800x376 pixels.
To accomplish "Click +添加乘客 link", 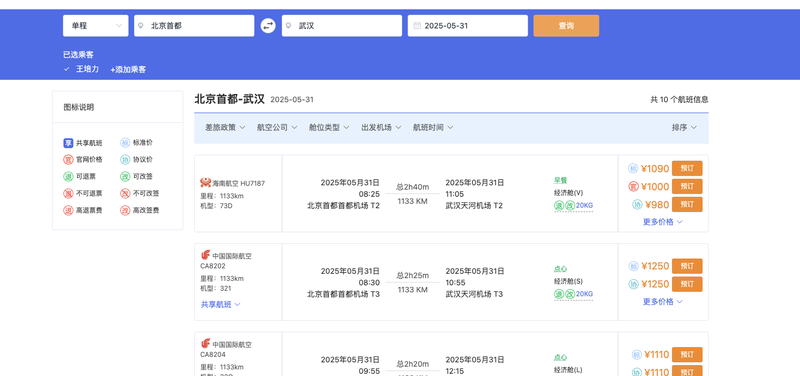I will tap(128, 69).
